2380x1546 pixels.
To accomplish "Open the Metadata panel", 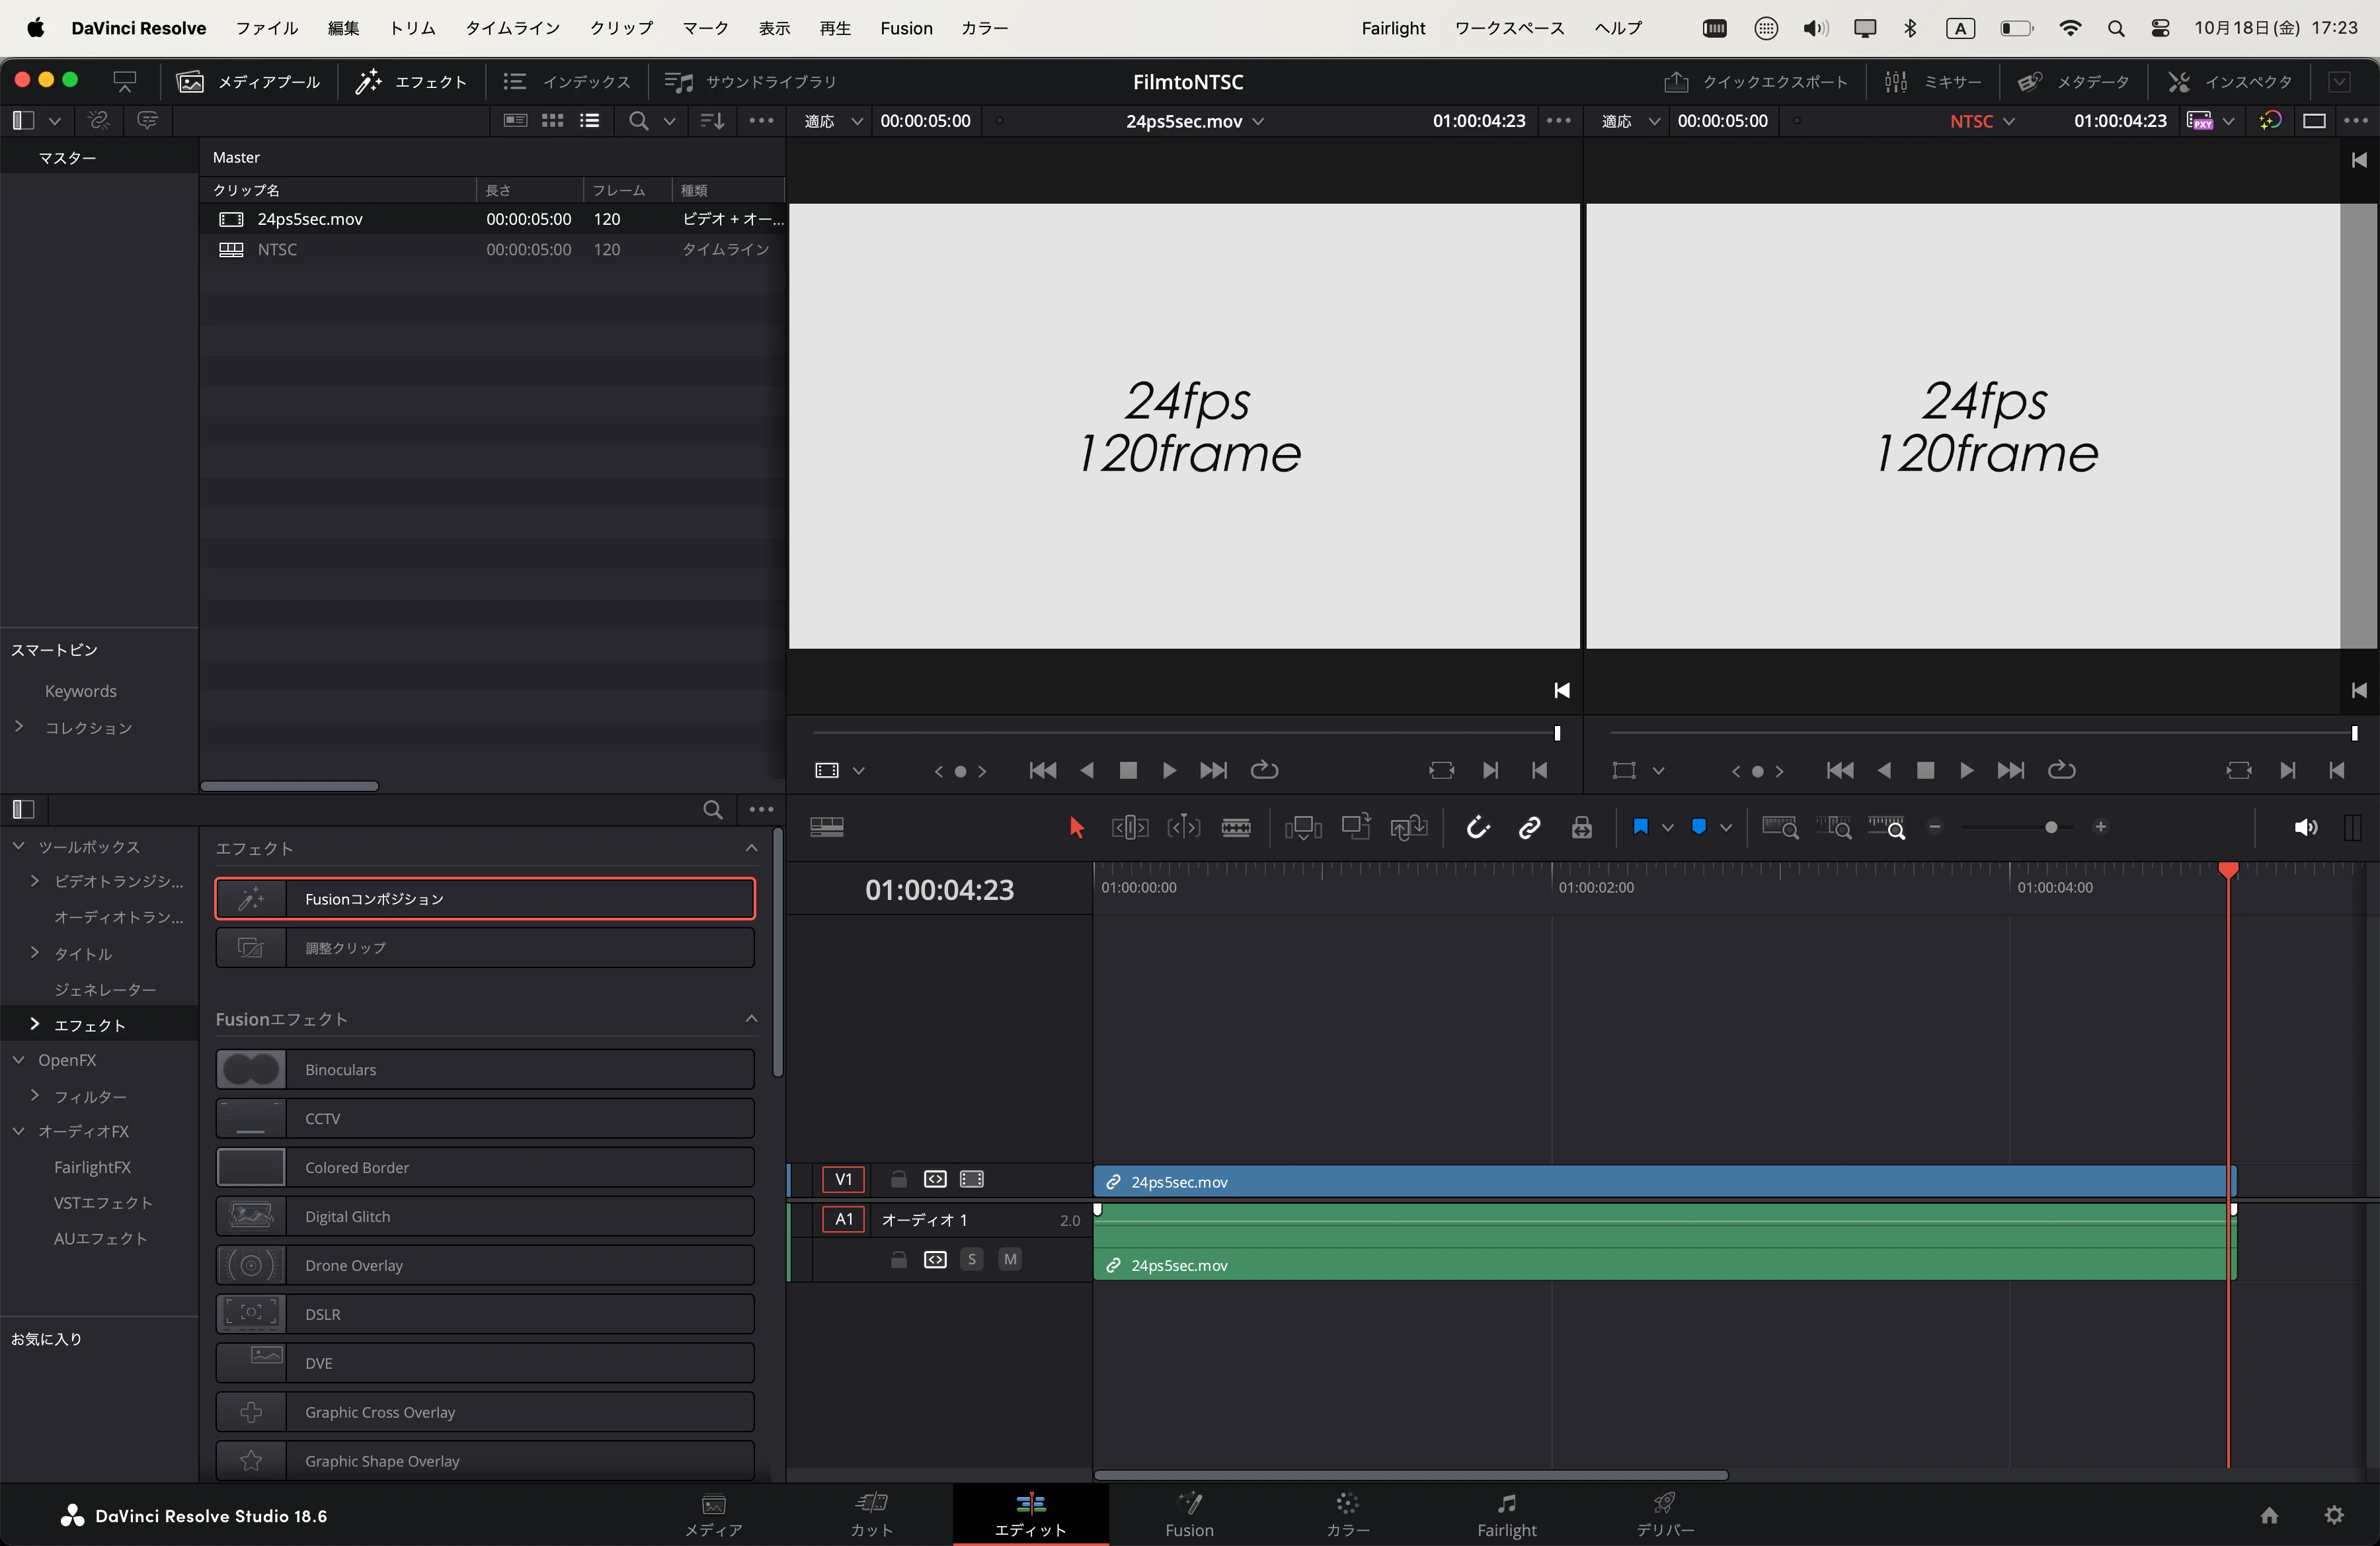I will (x=2073, y=82).
